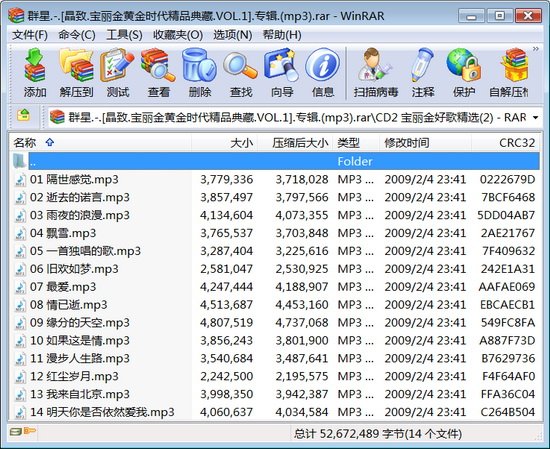
Task: Sort by Modified (修改时间) column header
Action: pyautogui.click(x=425, y=143)
